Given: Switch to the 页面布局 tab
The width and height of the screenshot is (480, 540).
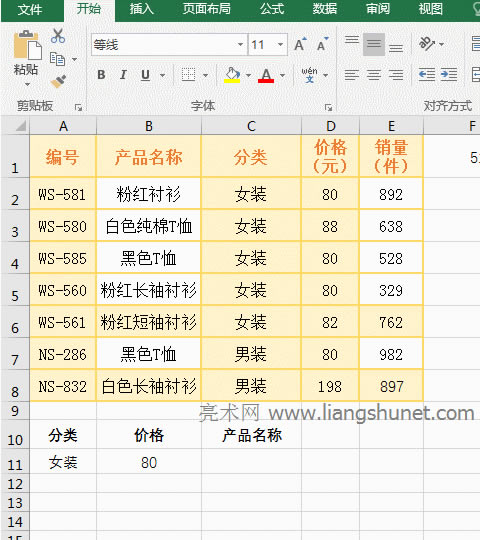Looking at the screenshot, I should [x=207, y=9].
